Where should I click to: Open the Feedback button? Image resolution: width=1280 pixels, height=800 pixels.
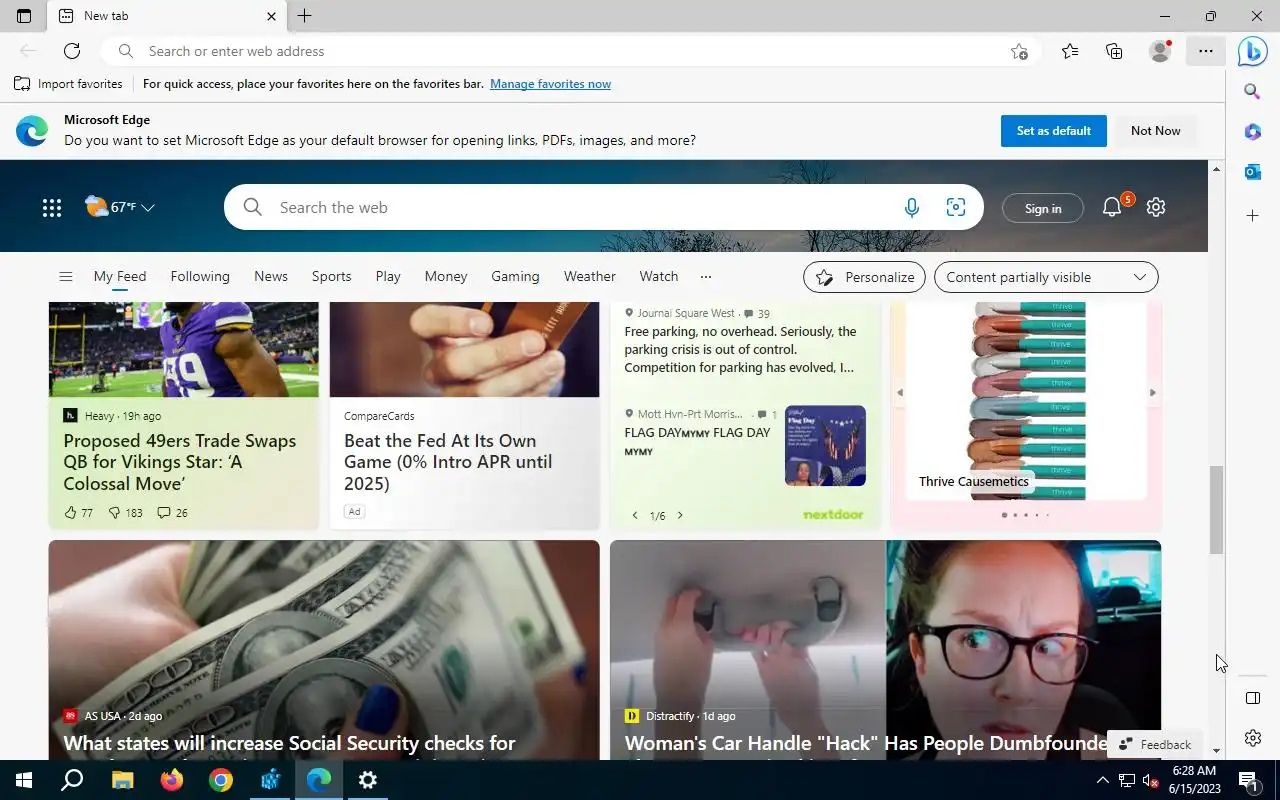(x=1155, y=744)
